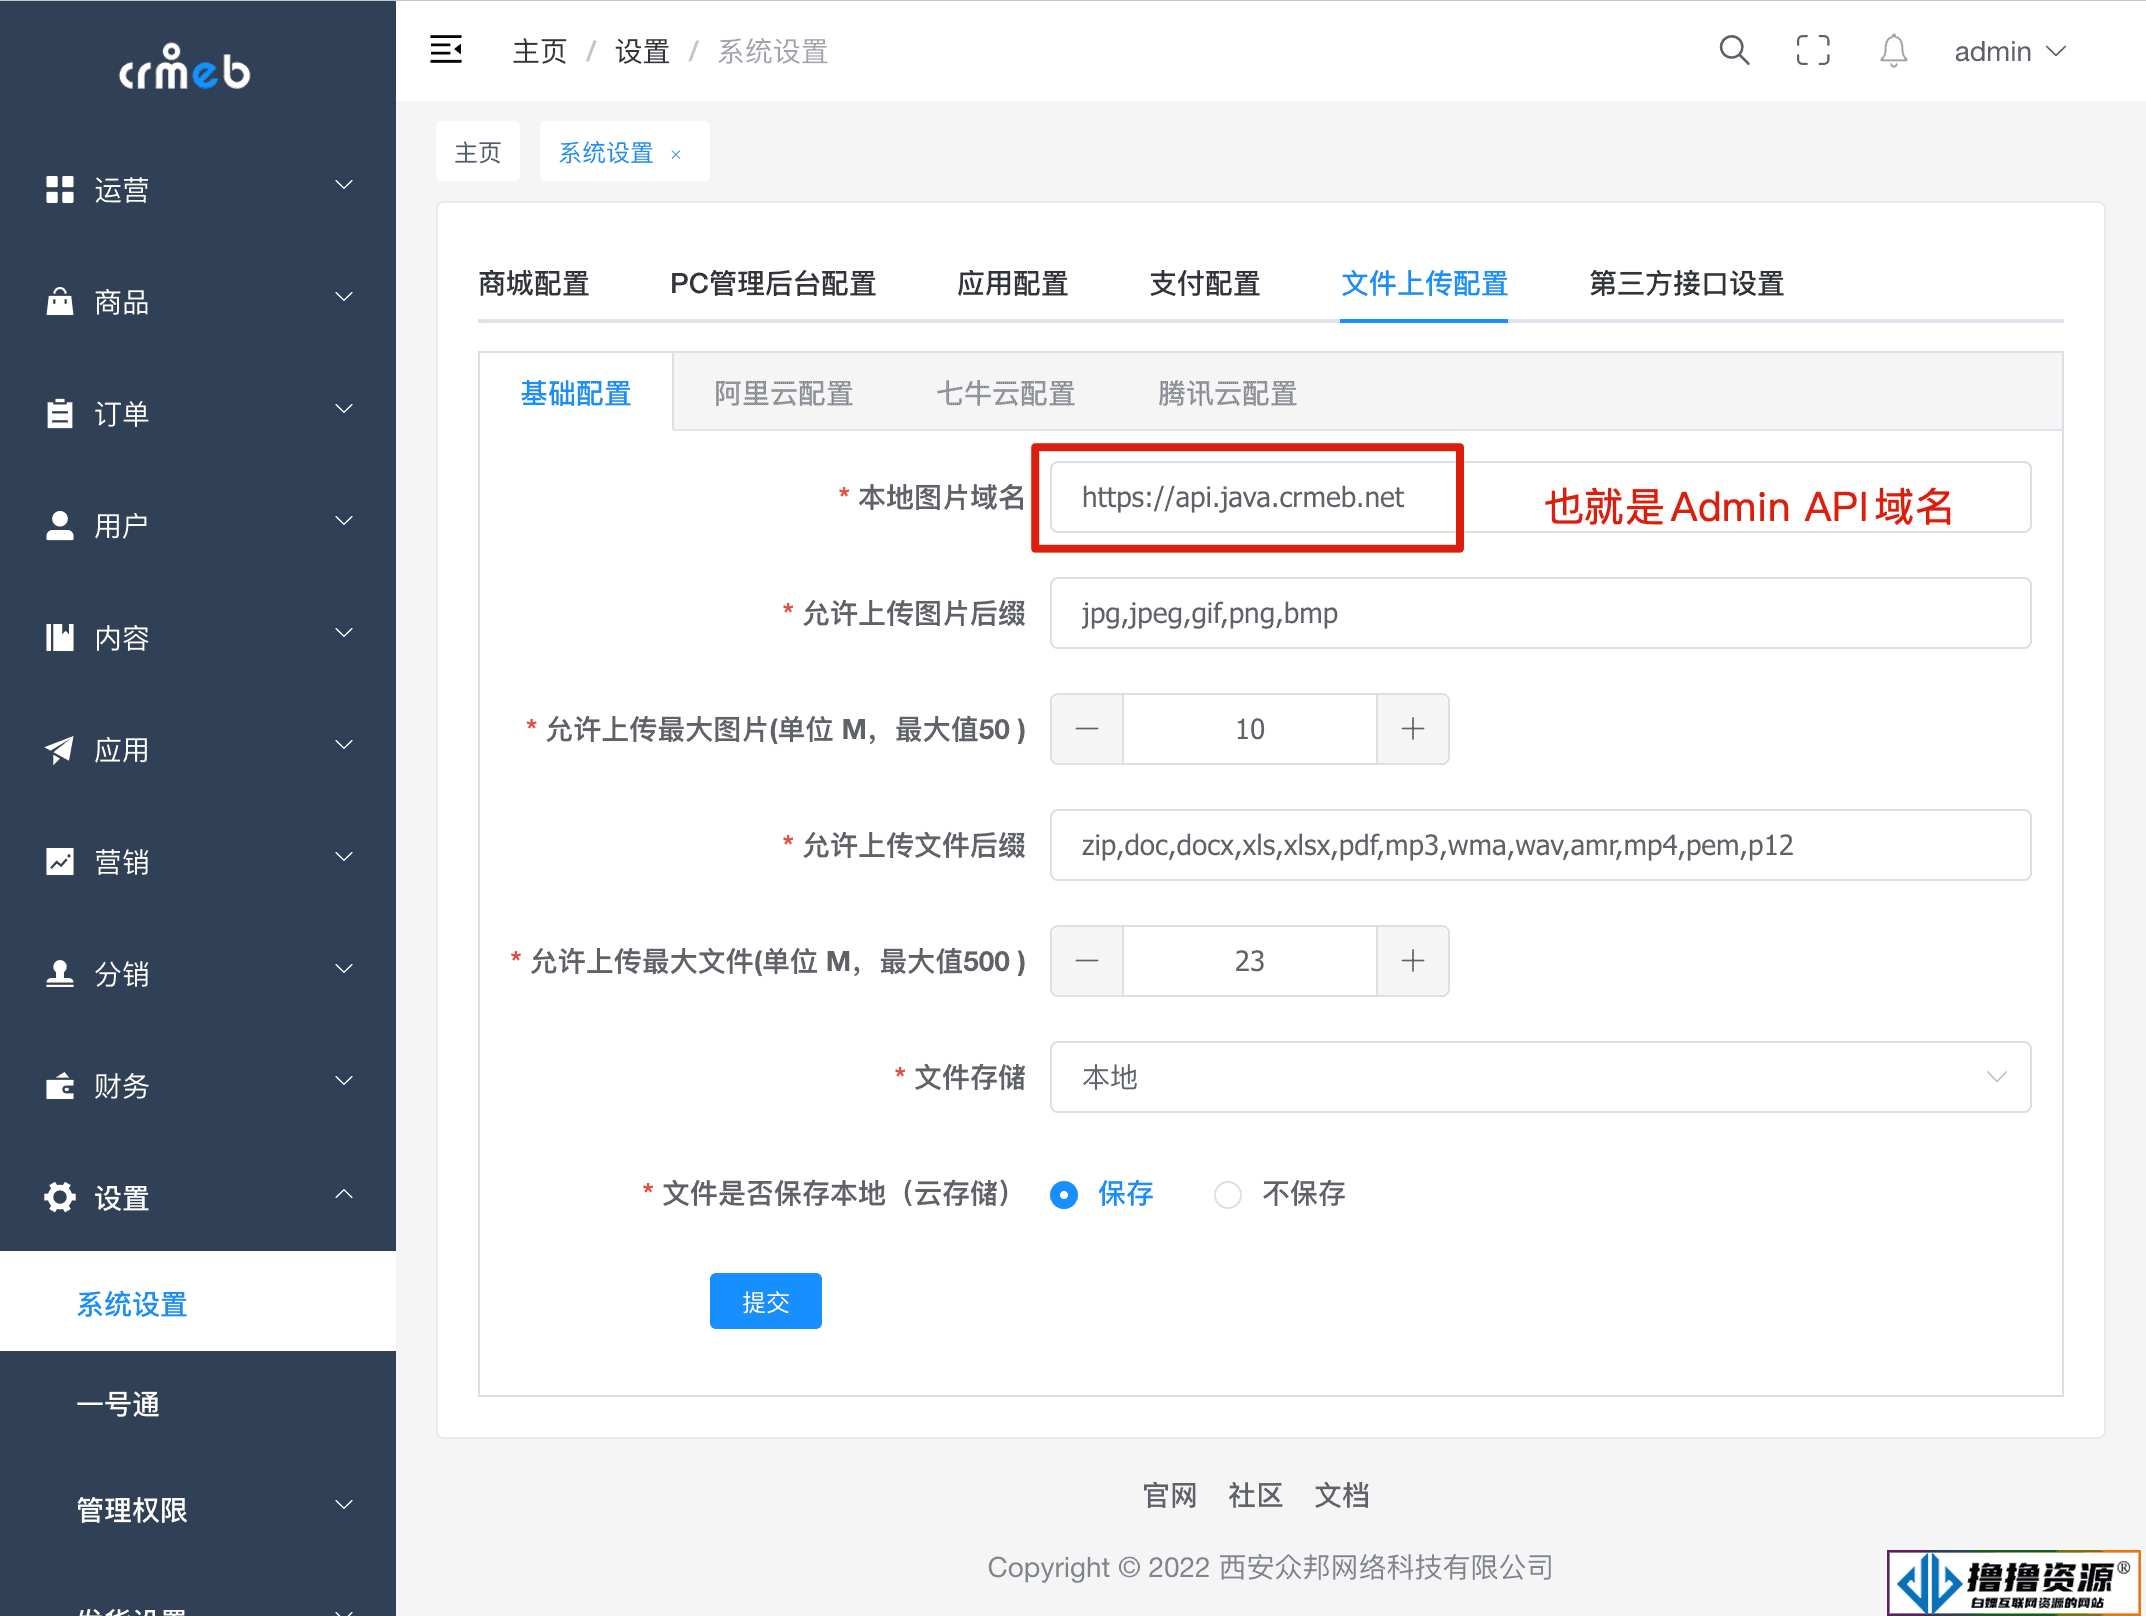
Task: Open 系统设置 in sidebar submenu
Action: [x=198, y=1303]
